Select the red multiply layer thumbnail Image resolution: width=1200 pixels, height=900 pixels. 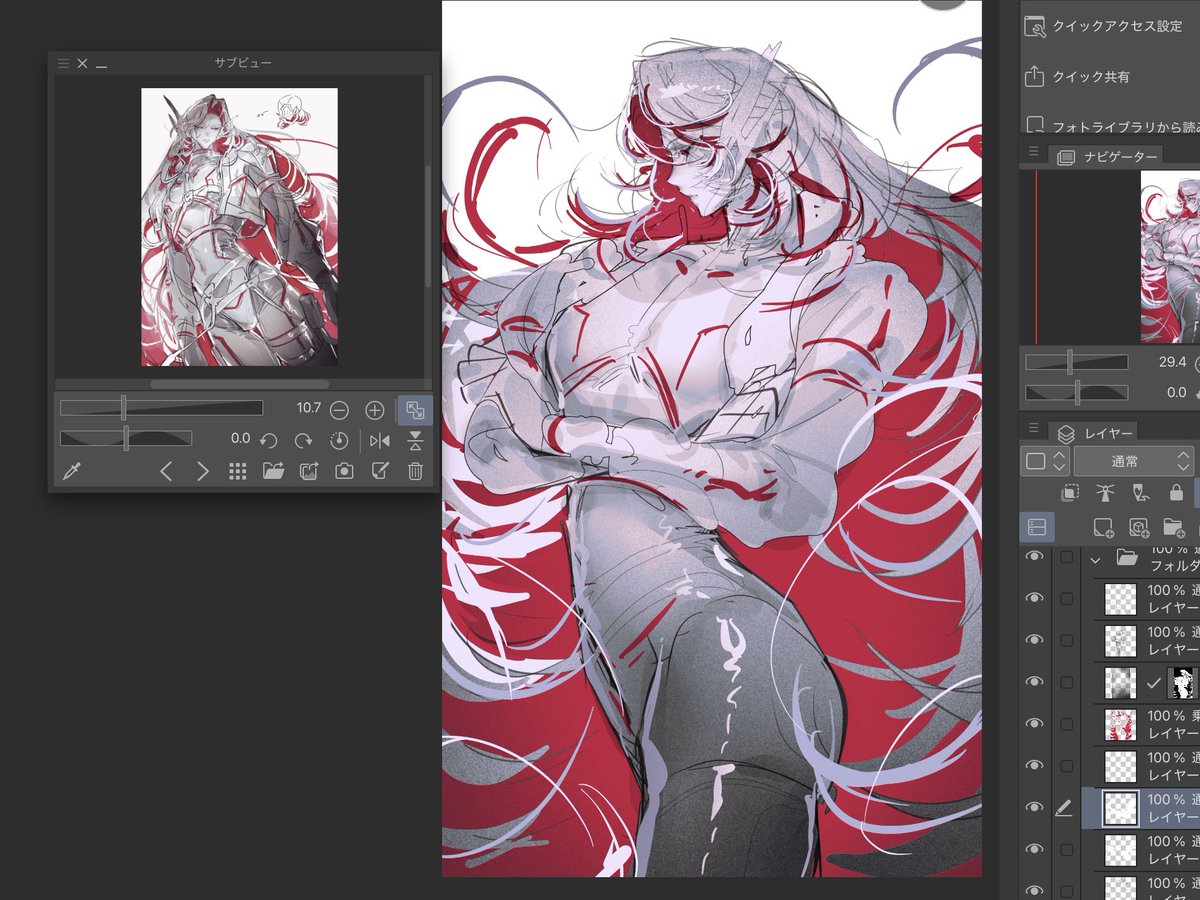tap(1120, 725)
